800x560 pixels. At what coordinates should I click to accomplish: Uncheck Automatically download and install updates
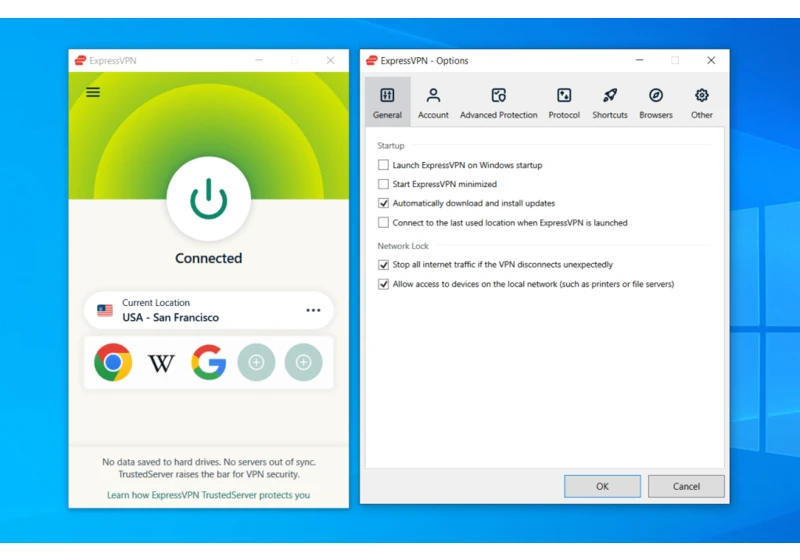coord(383,203)
